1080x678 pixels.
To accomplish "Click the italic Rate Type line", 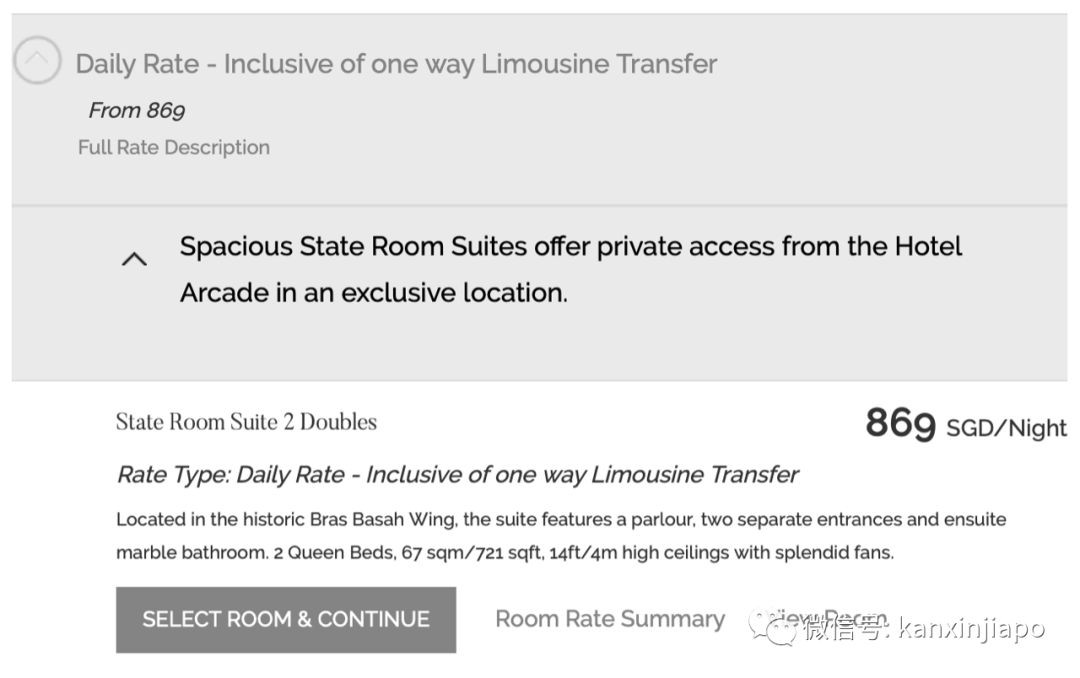I will pos(457,475).
